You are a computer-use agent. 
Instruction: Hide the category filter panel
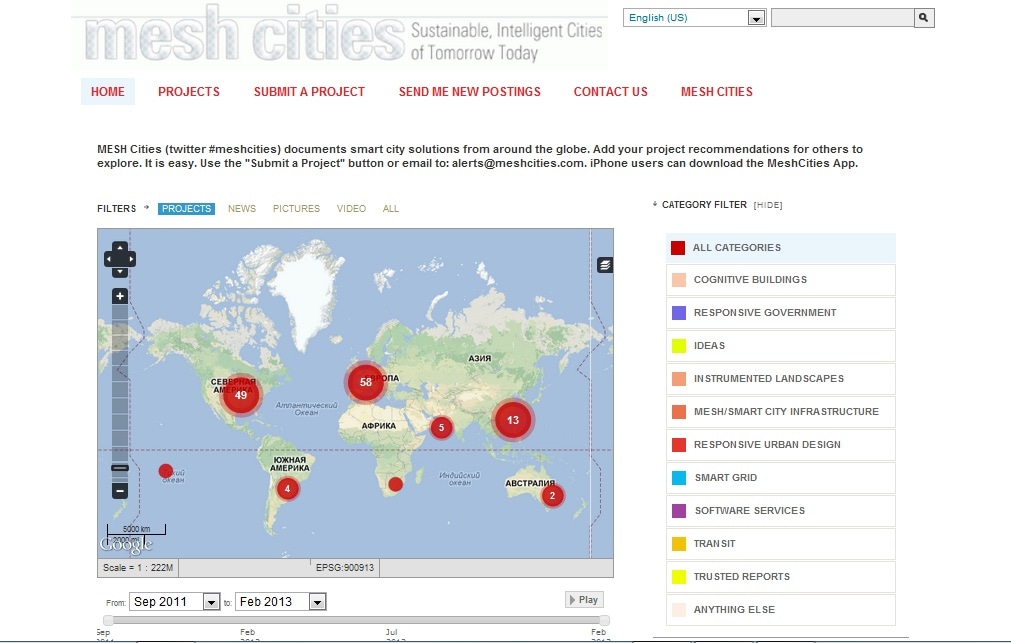(768, 205)
